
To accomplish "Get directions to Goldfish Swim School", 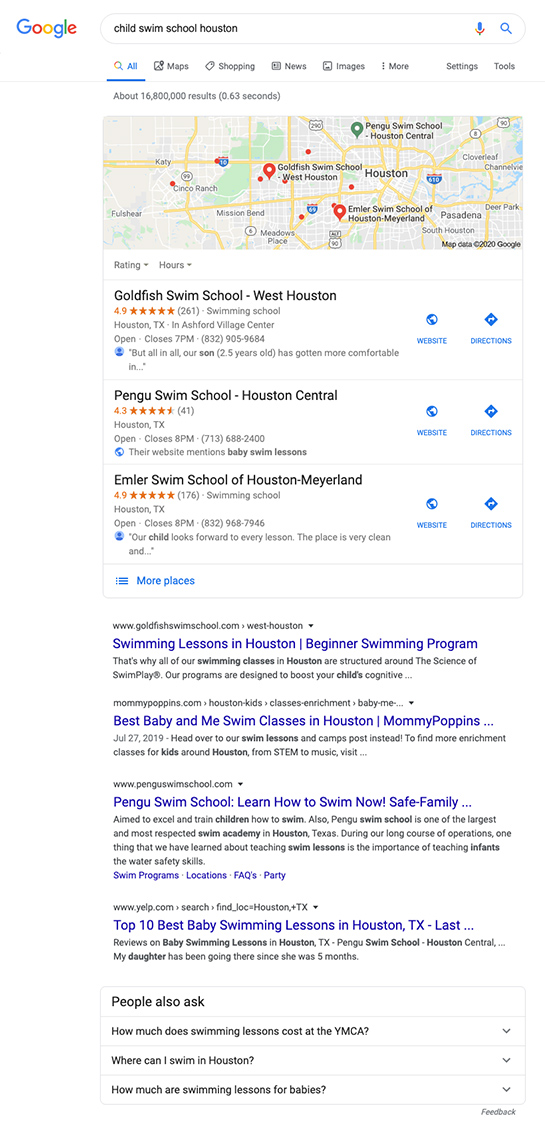I will (x=491, y=320).
